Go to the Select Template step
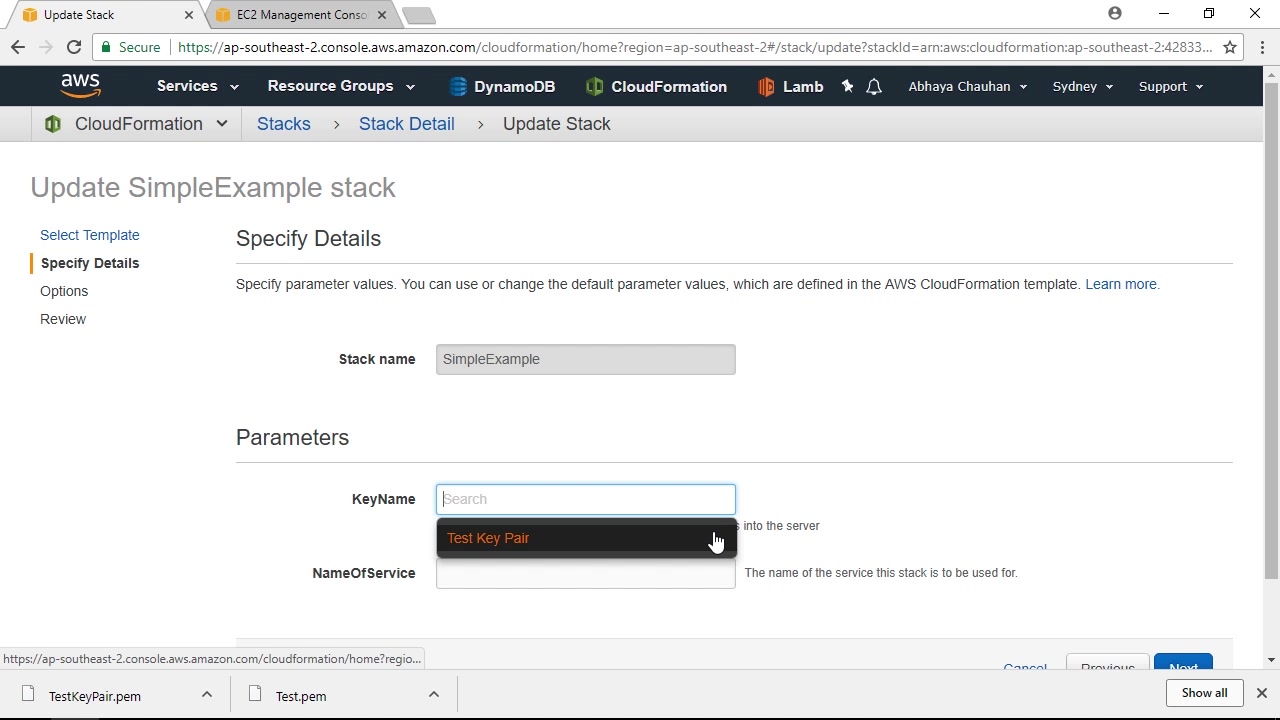 [x=90, y=235]
